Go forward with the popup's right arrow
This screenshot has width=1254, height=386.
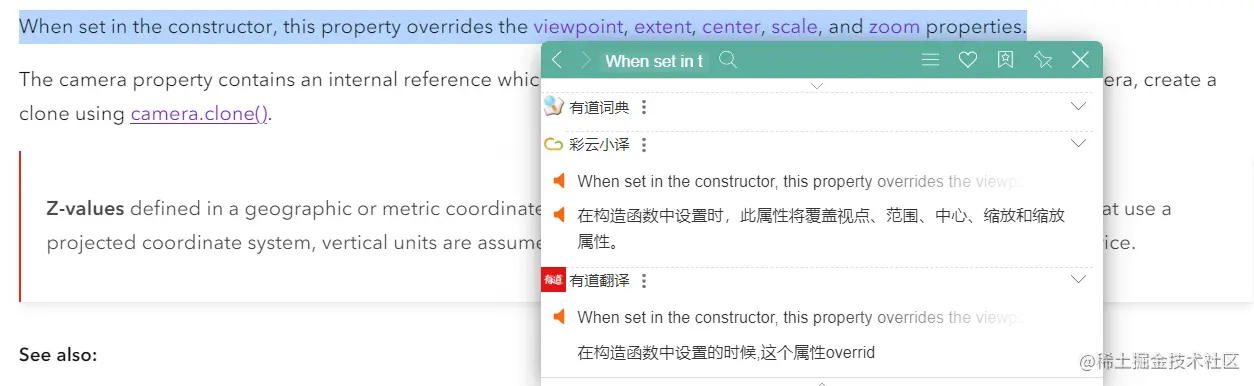coord(586,60)
